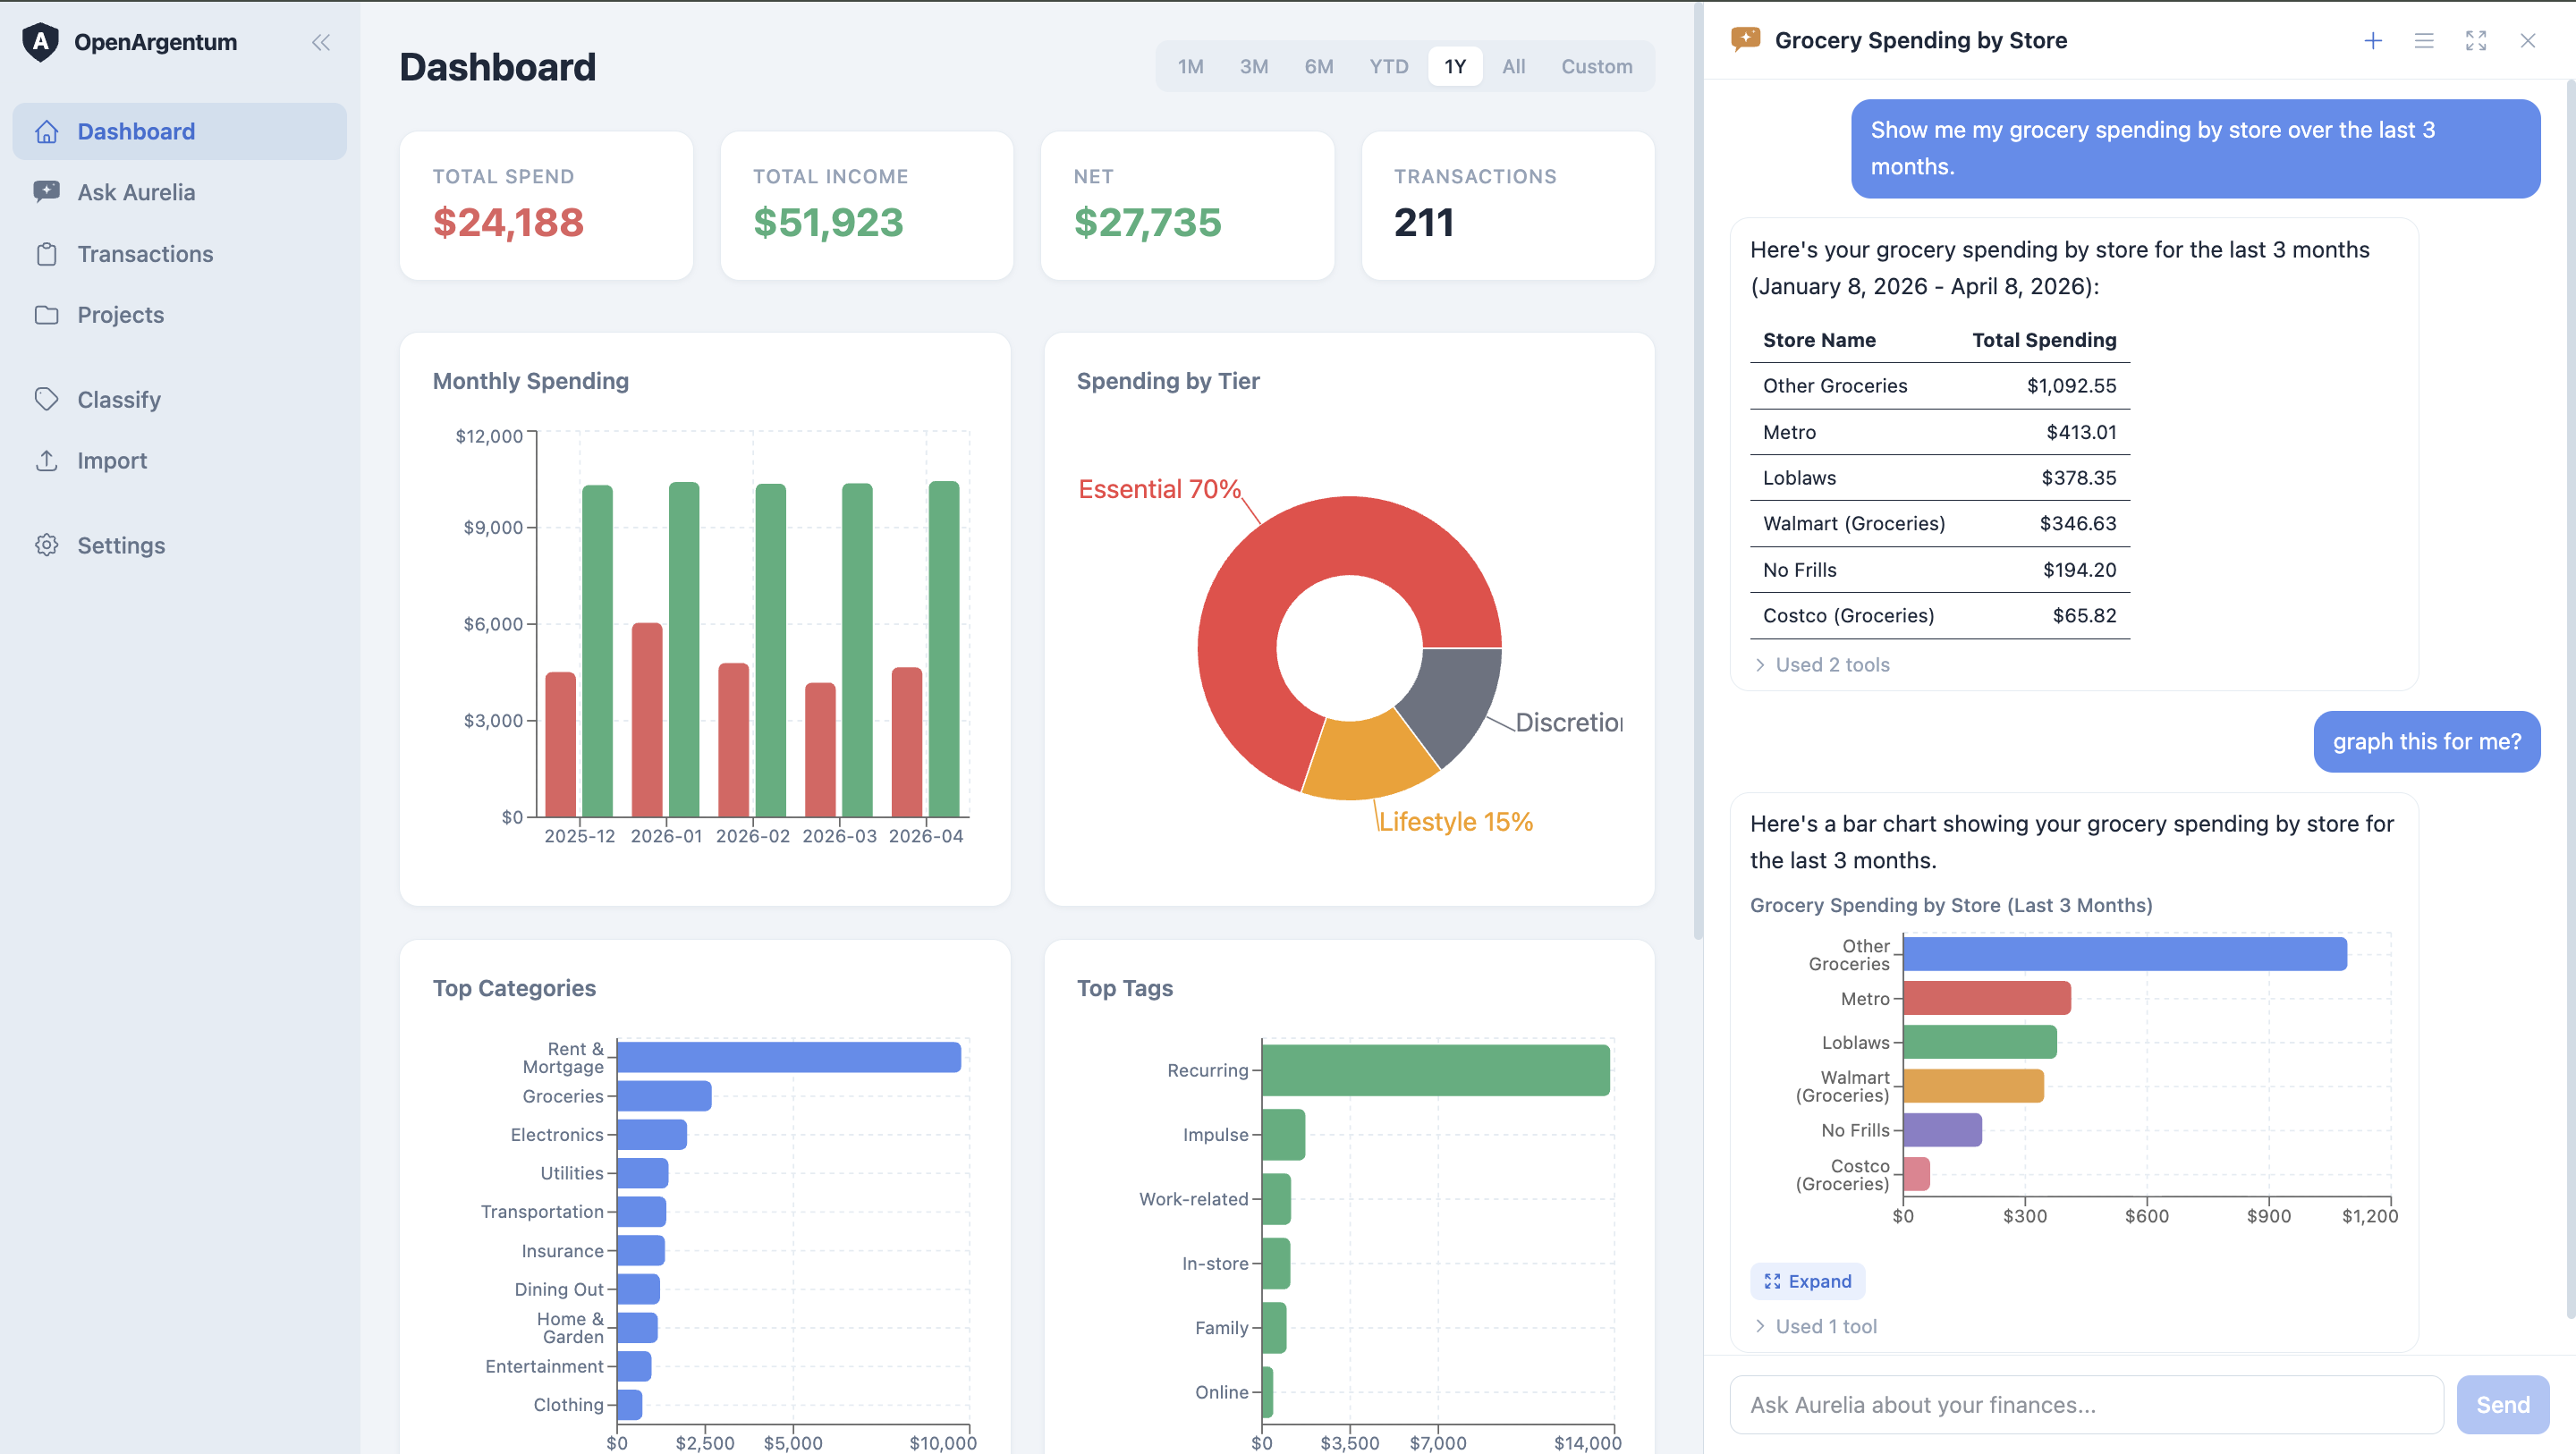Open Ask Aurelia in the sidebar
This screenshot has width=2576, height=1454.
tap(180, 192)
